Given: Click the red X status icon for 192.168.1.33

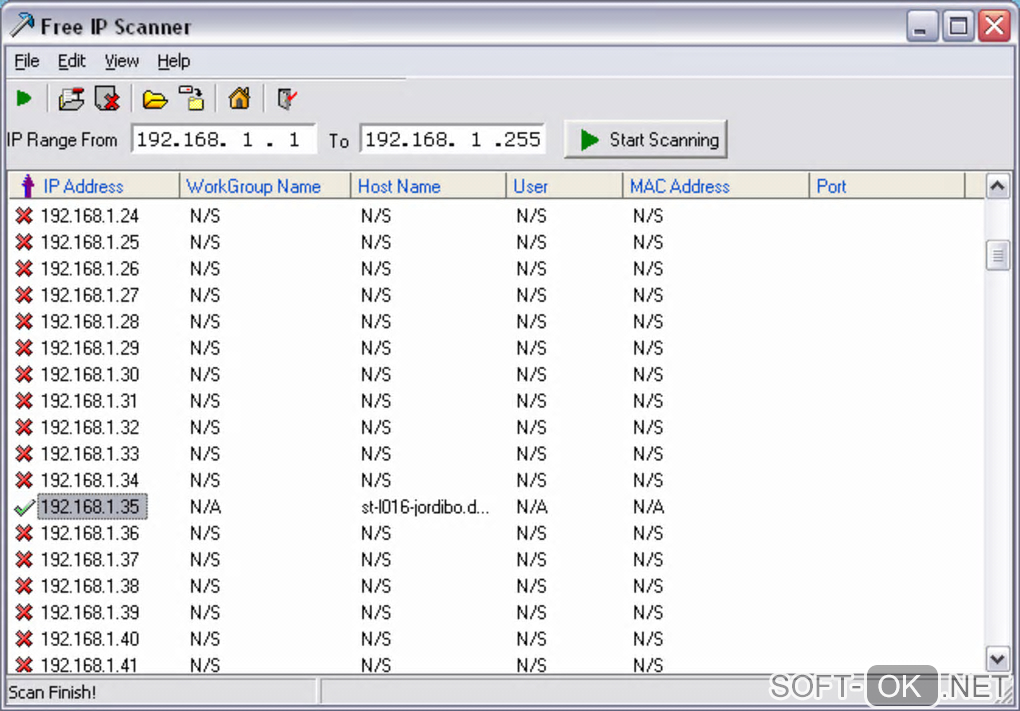Looking at the screenshot, I should pyautogui.click(x=24, y=454).
